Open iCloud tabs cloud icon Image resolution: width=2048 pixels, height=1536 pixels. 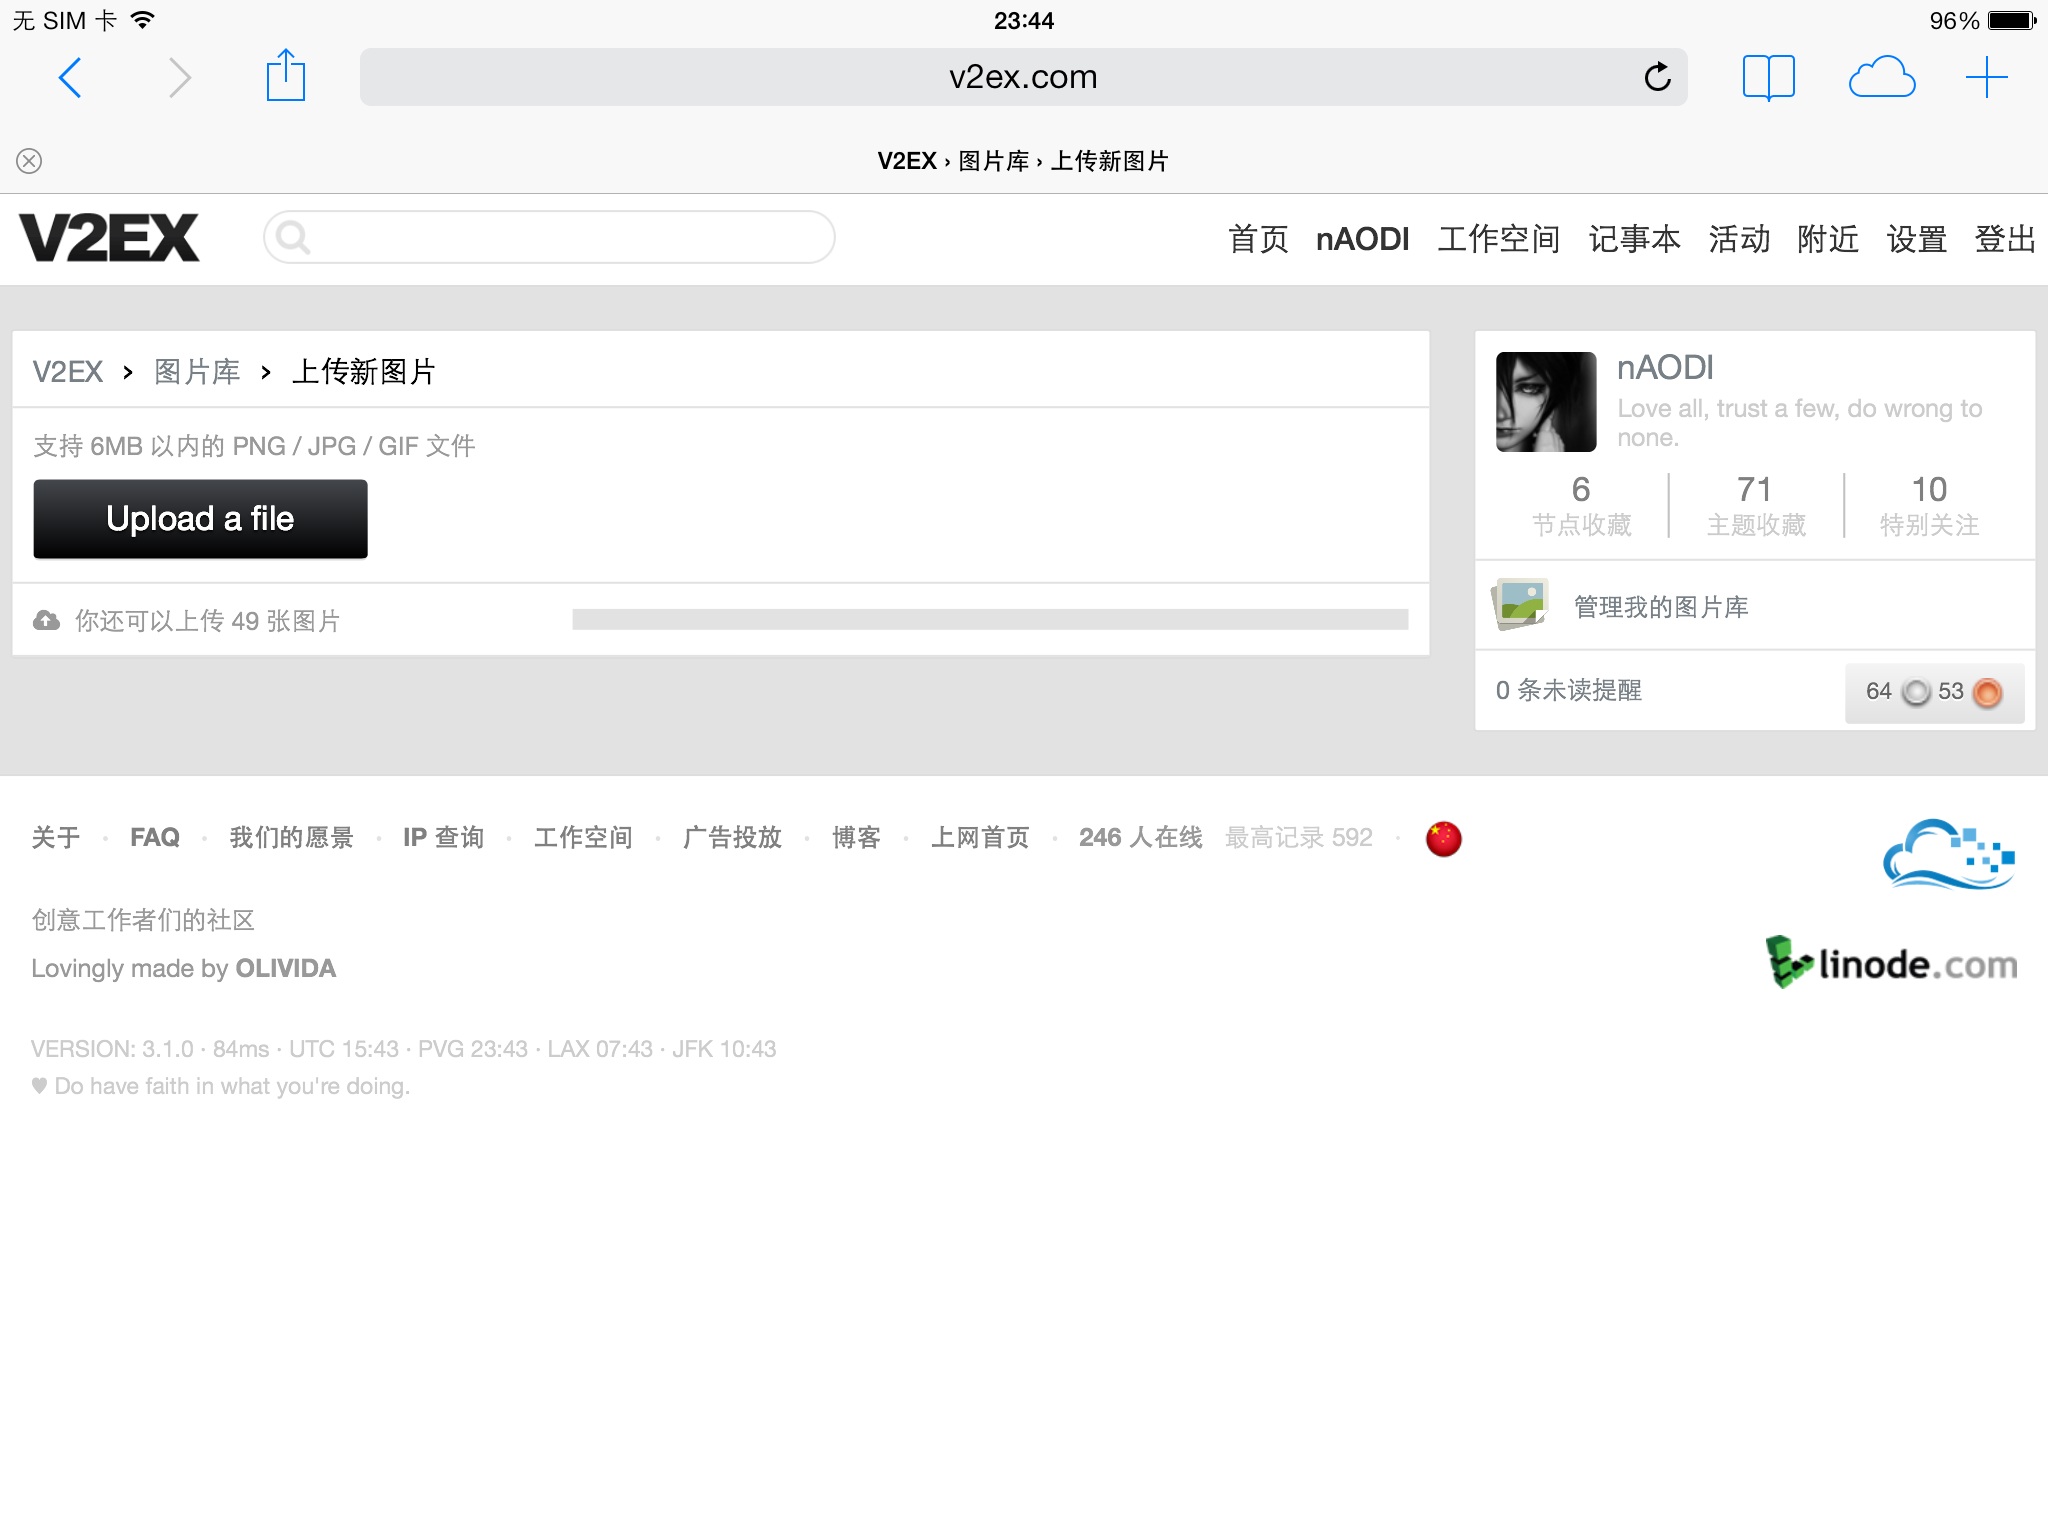pyautogui.click(x=1881, y=77)
